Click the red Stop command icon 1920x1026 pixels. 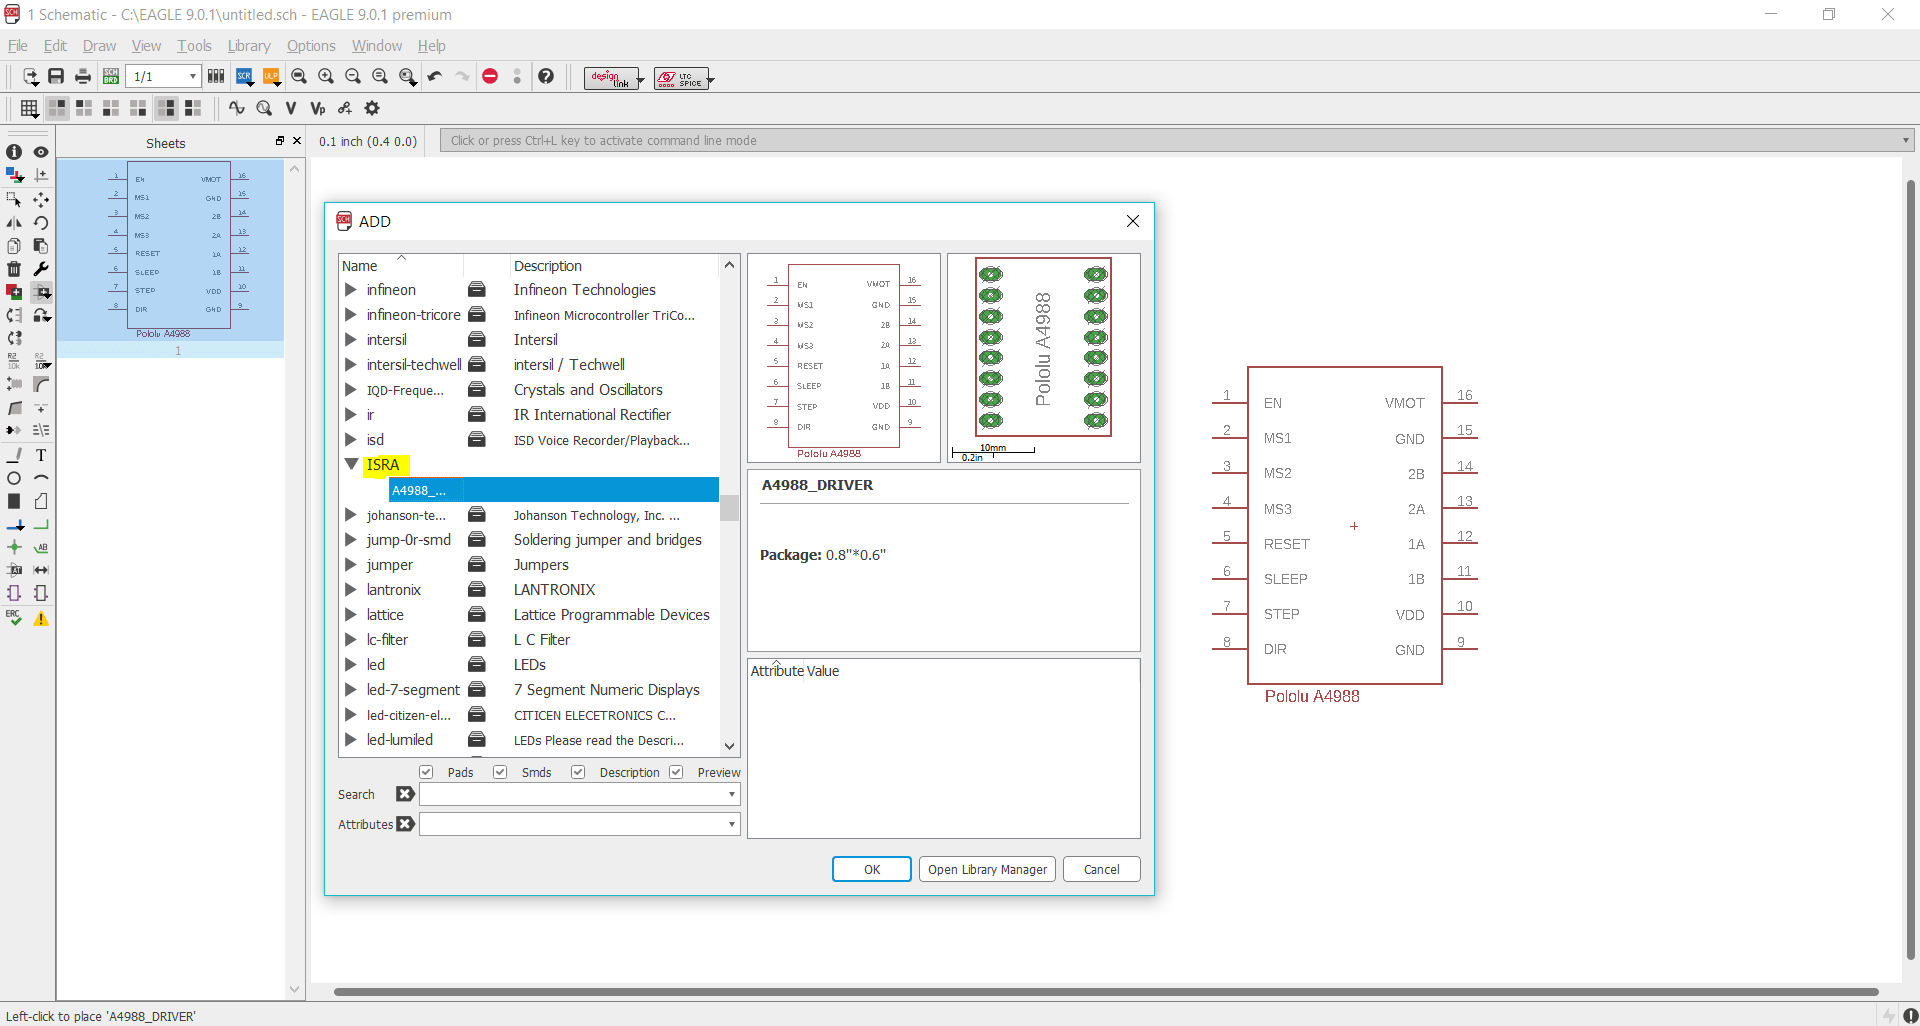coord(490,76)
